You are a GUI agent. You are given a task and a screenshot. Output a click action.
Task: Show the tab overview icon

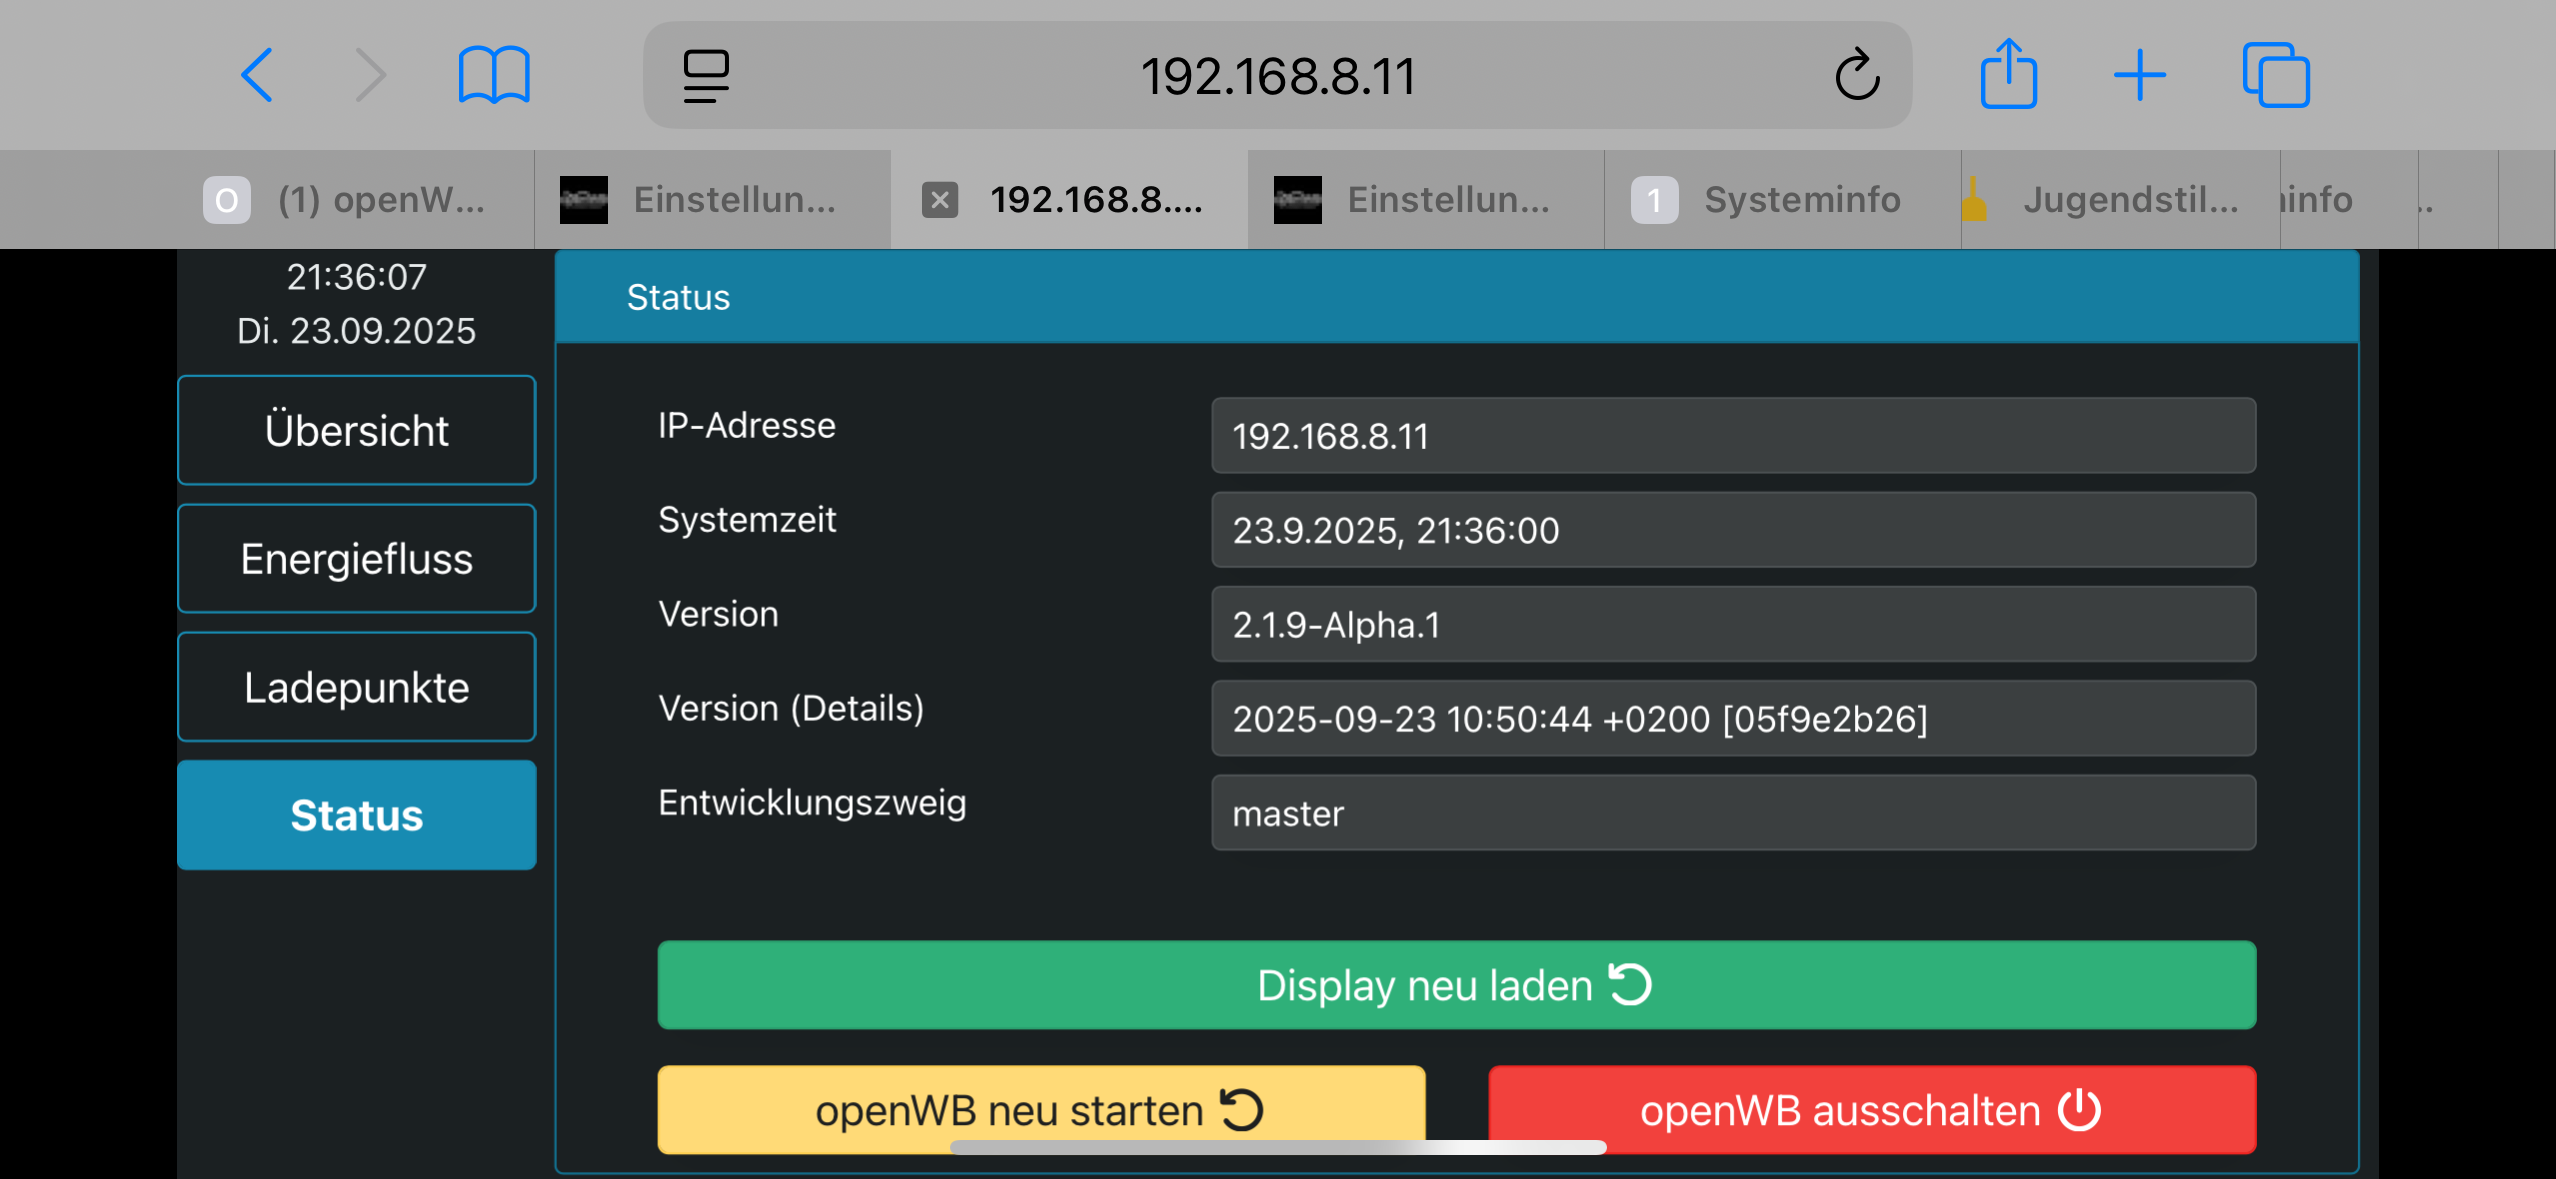click(x=2276, y=75)
